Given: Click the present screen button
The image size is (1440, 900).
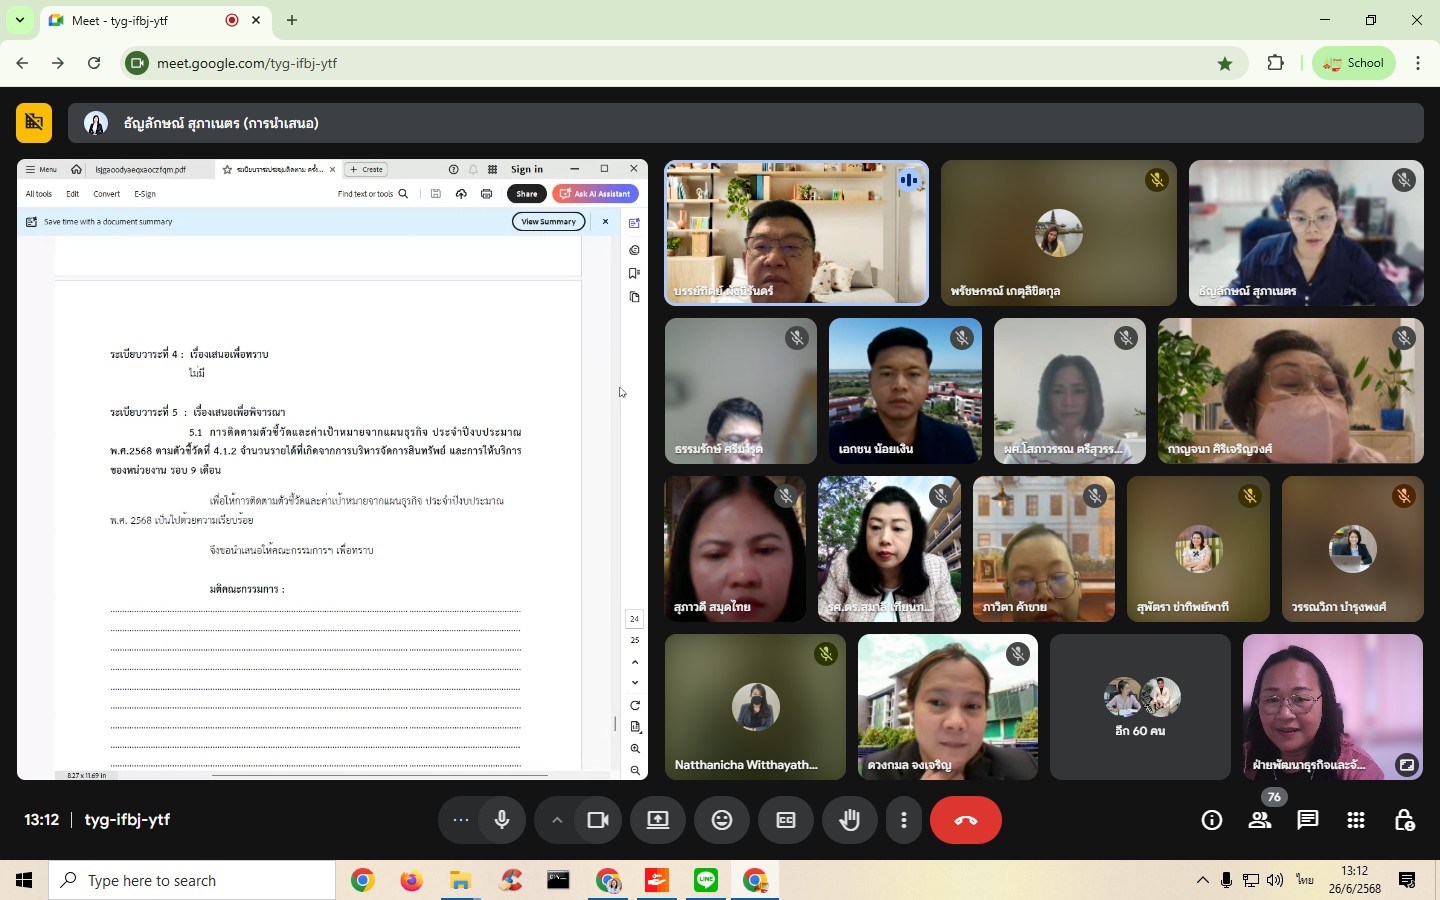Looking at the screenshot, I should tap(658, 820).
